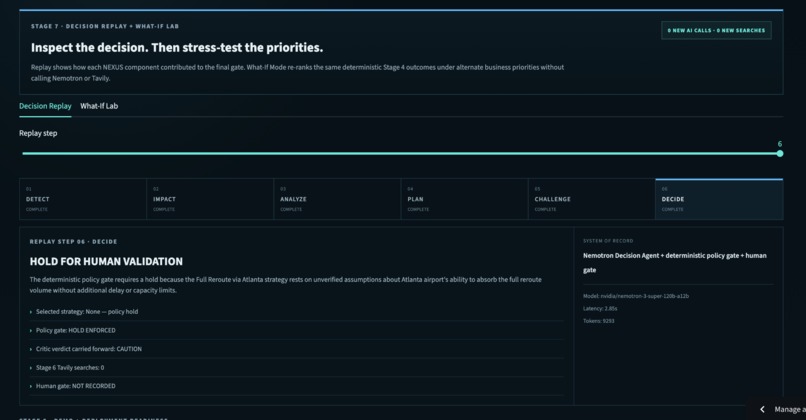
Task: Expand the Selected strategy row chevron
Action: 31,312
